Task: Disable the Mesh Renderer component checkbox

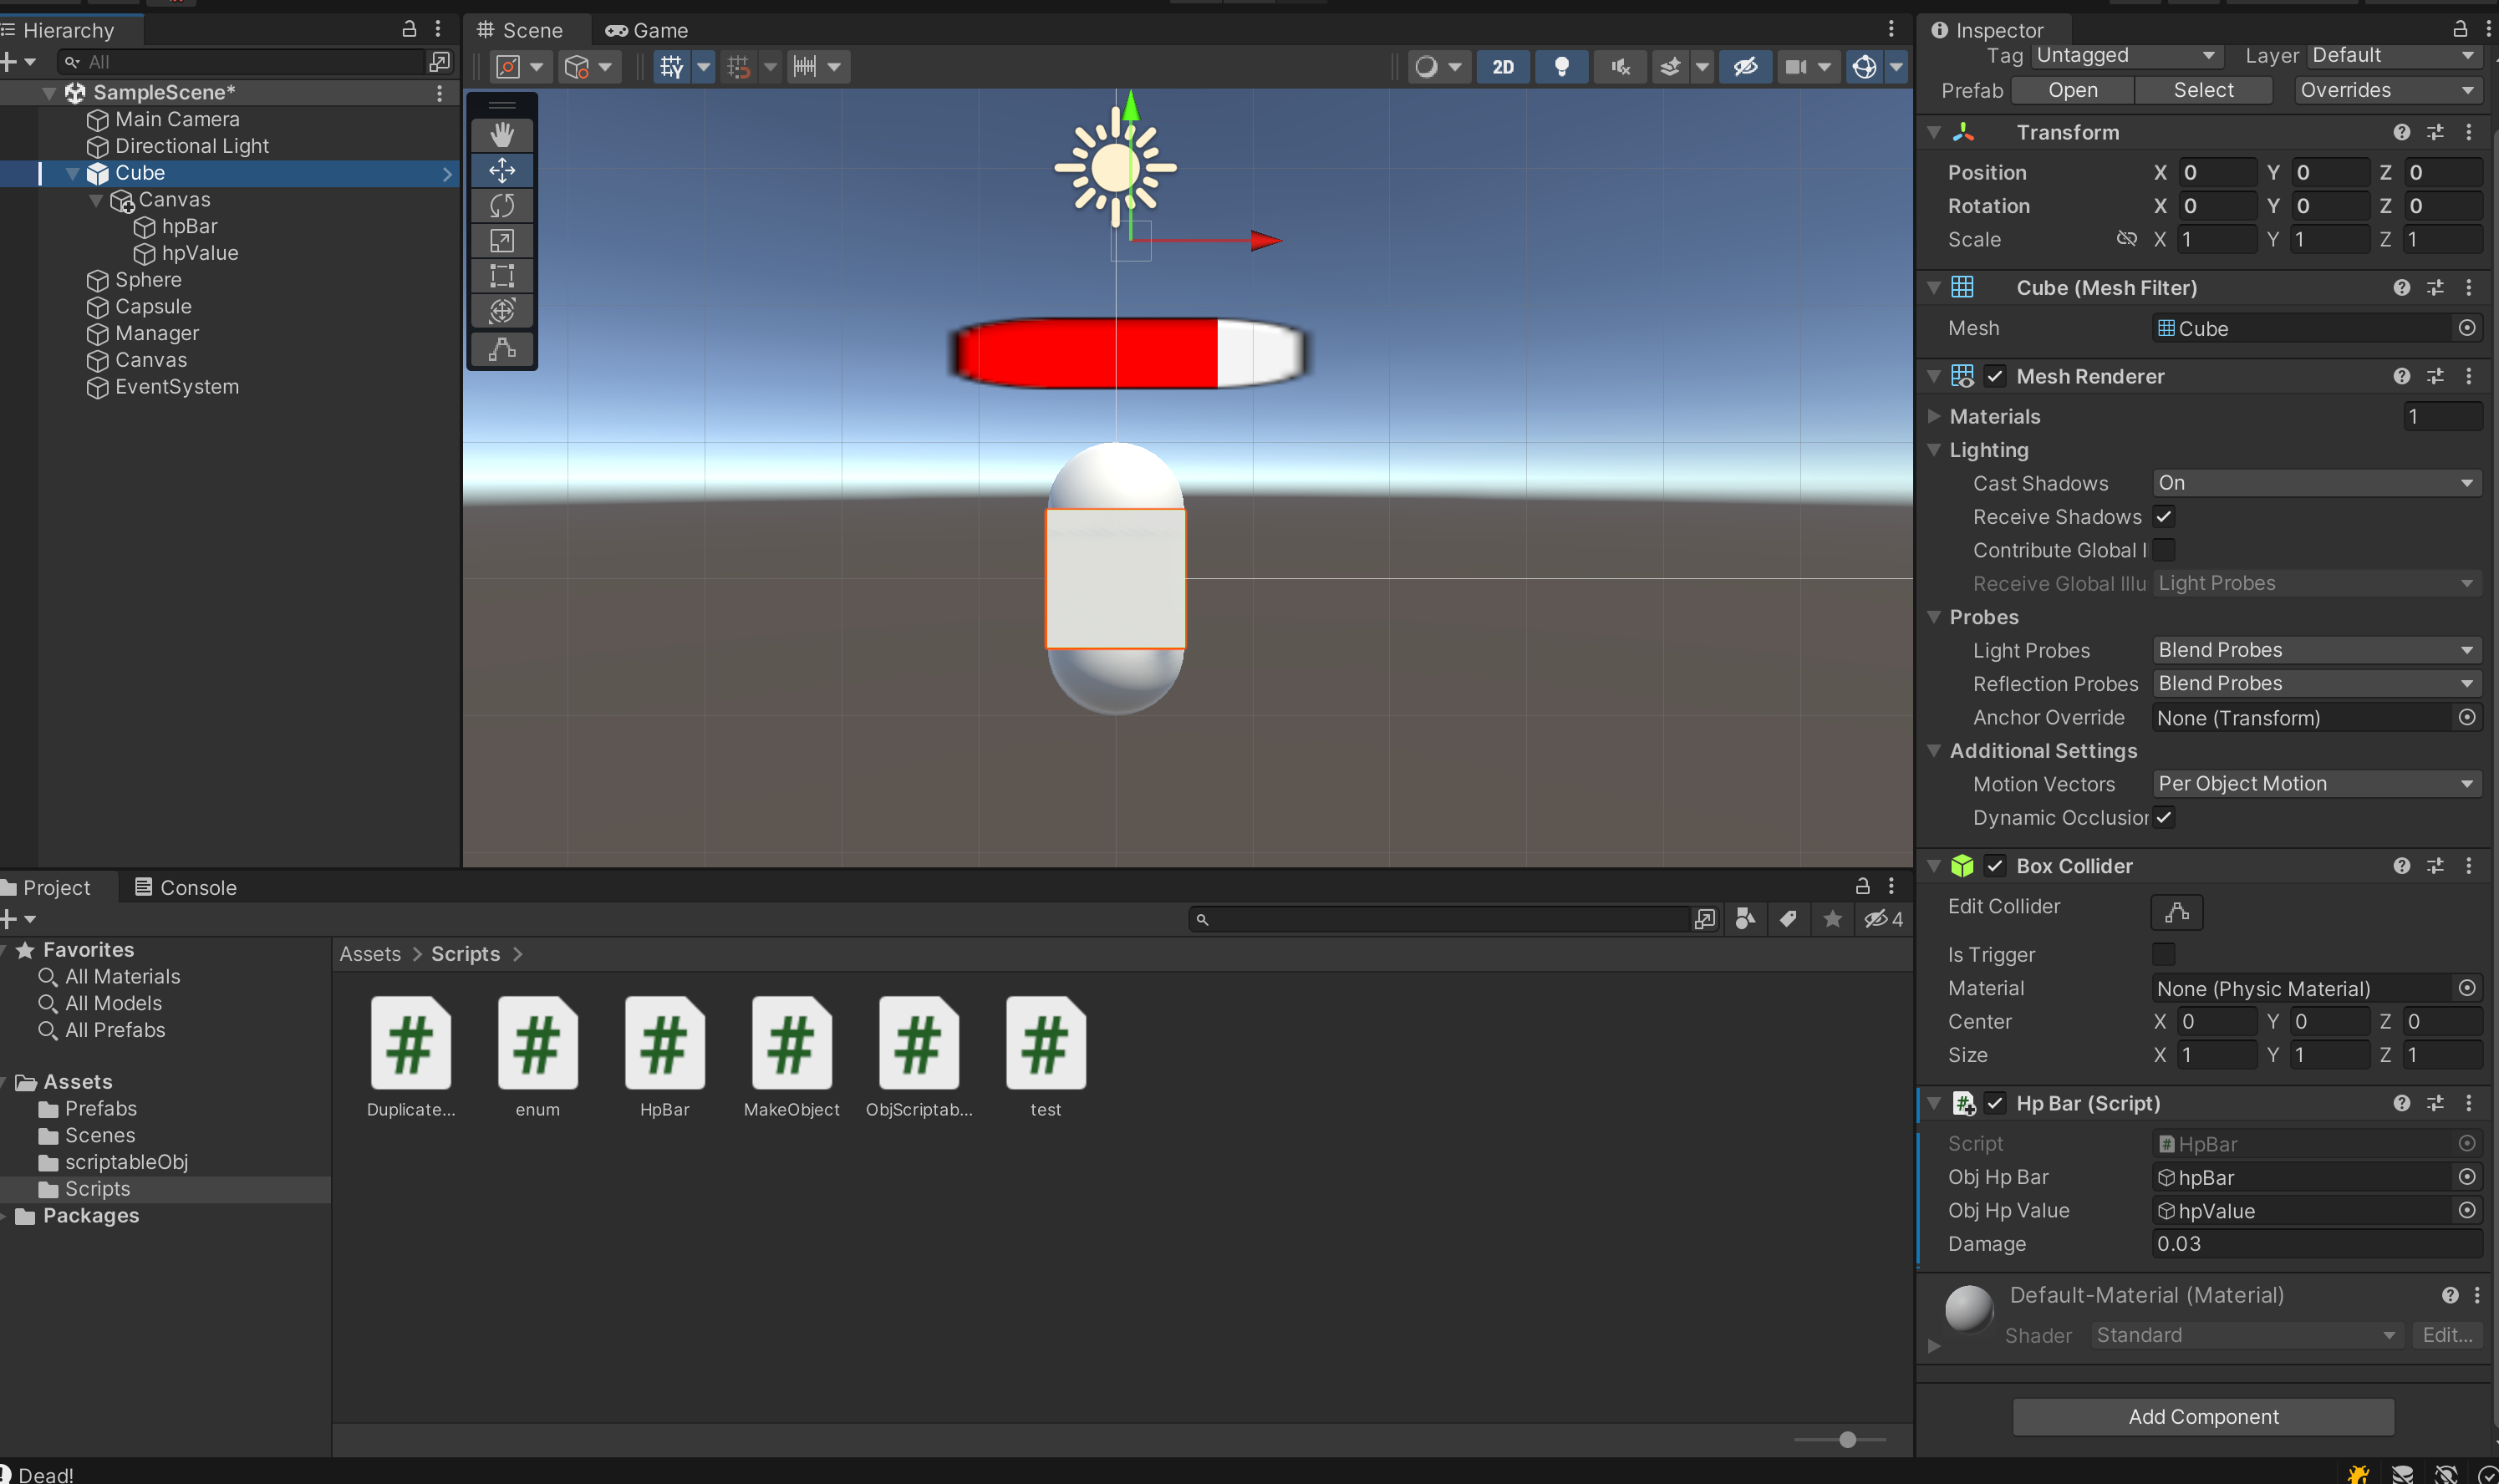Action: point(1995,376)
